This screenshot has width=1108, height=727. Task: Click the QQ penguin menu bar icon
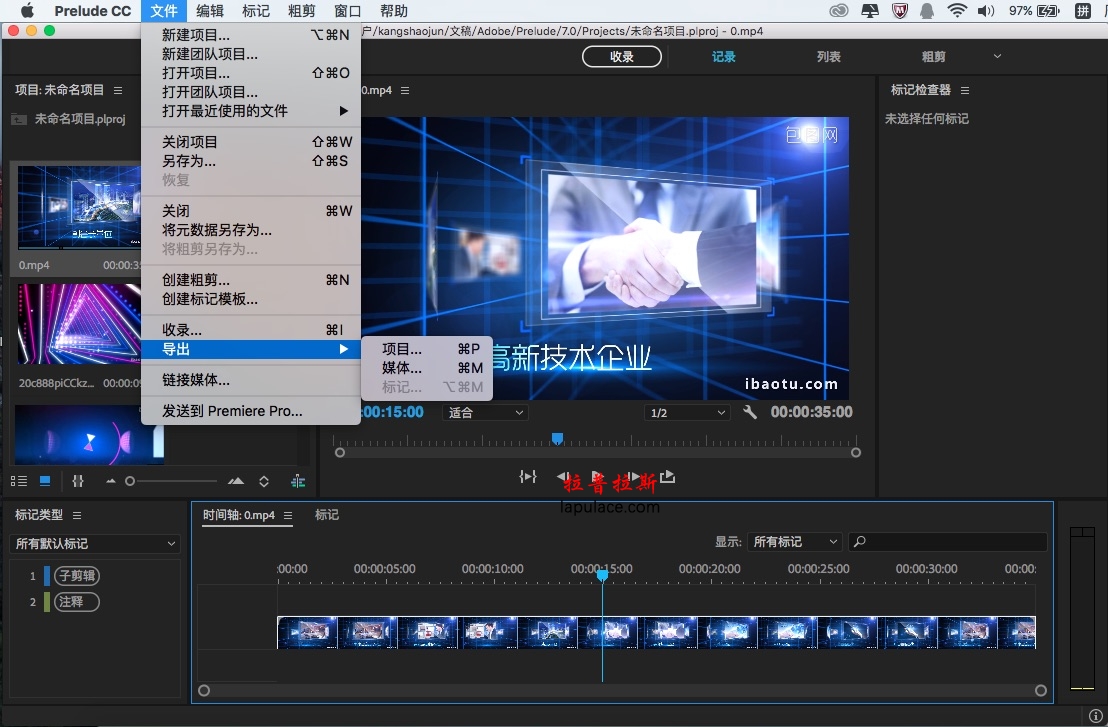pyautogui.click(x=926, y=11)
